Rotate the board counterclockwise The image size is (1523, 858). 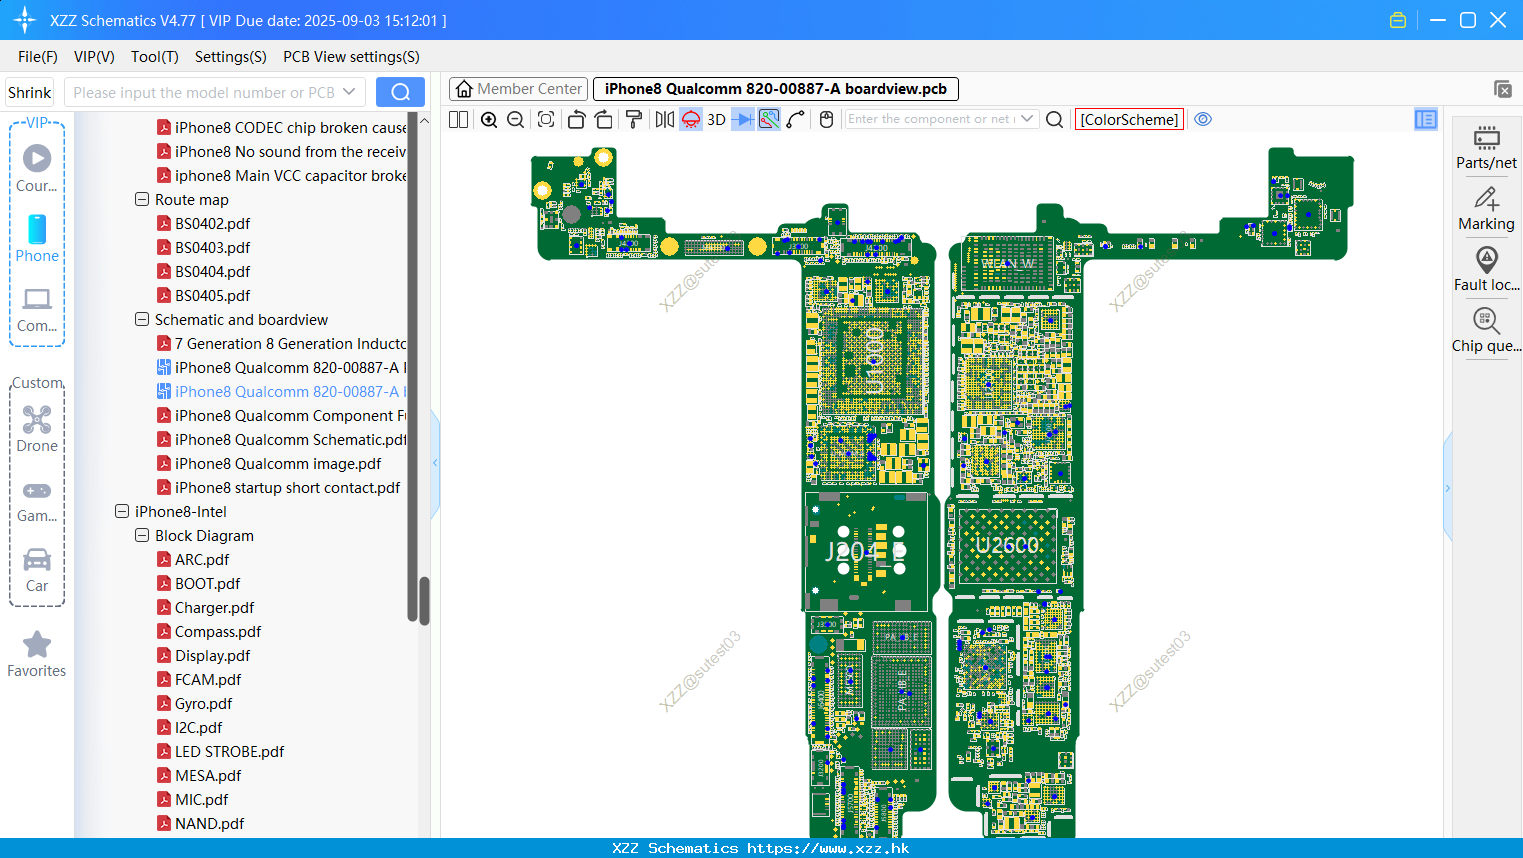[576, 119]
